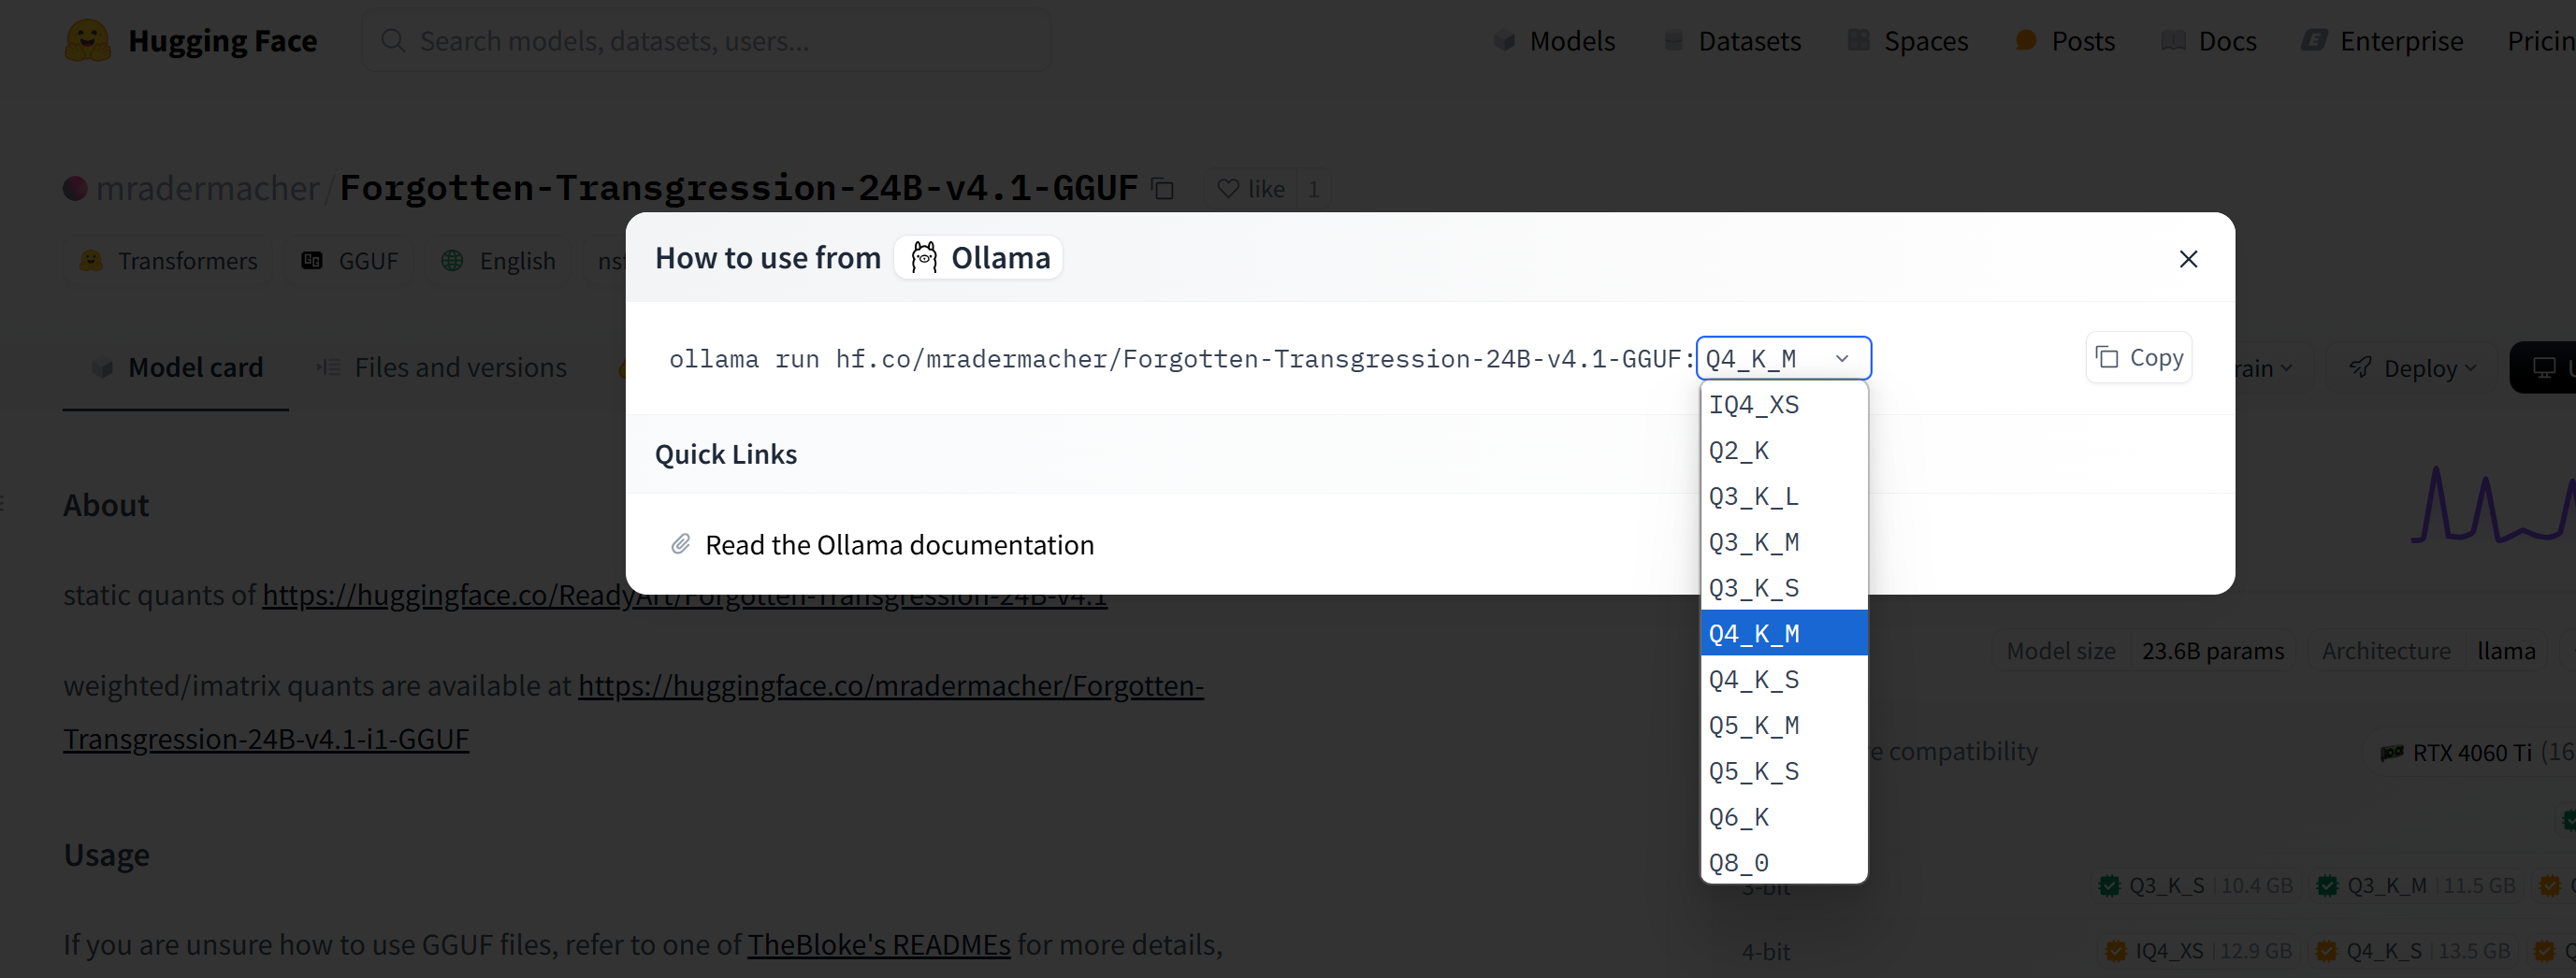Screen dimensions: 2576x978
Task: Select IQ4_XS from the quant list
Action: pyautogui.click(x=1783, y=405)
